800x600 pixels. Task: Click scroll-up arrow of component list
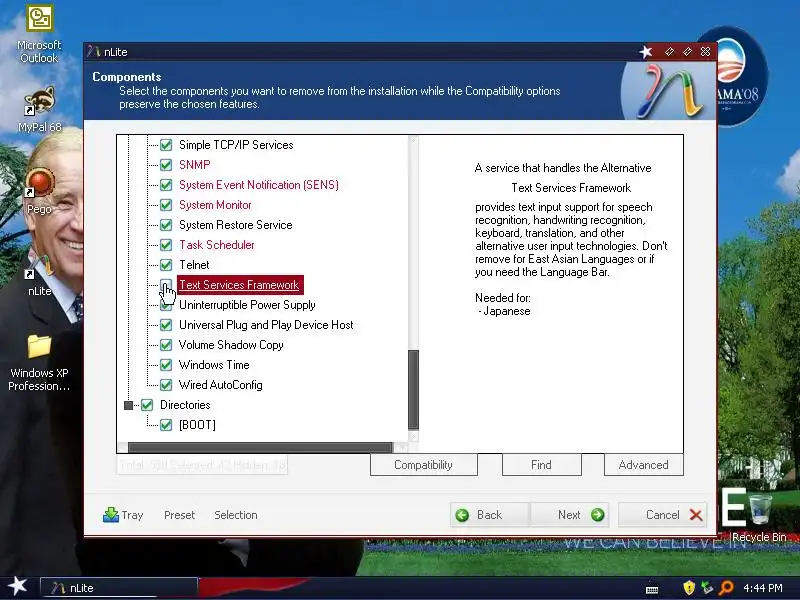[413, 140]
